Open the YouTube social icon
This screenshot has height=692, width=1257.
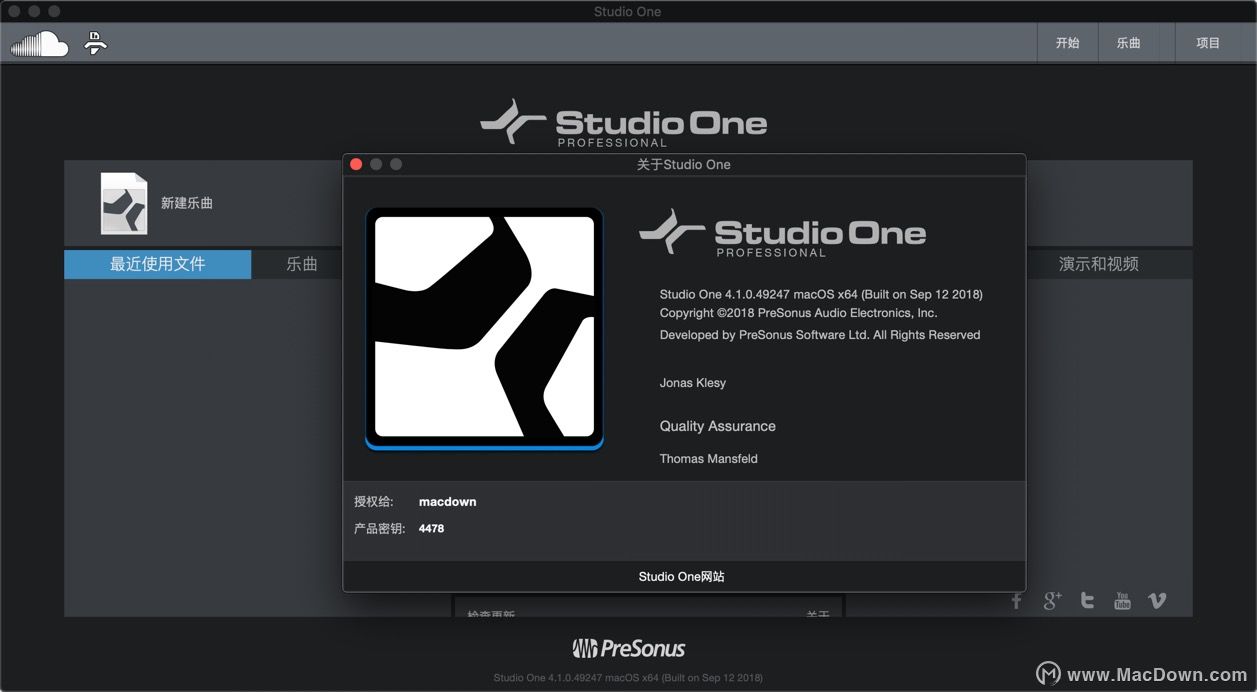(x=1122, y=600)
